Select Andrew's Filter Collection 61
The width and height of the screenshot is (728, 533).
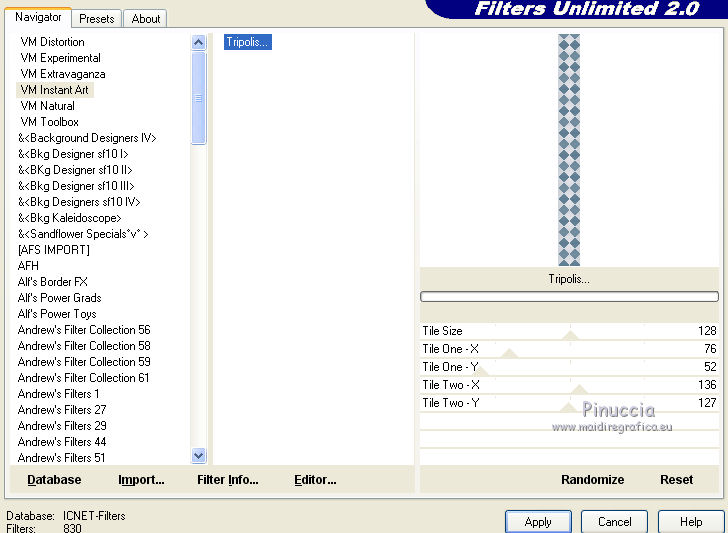[84, 378]
